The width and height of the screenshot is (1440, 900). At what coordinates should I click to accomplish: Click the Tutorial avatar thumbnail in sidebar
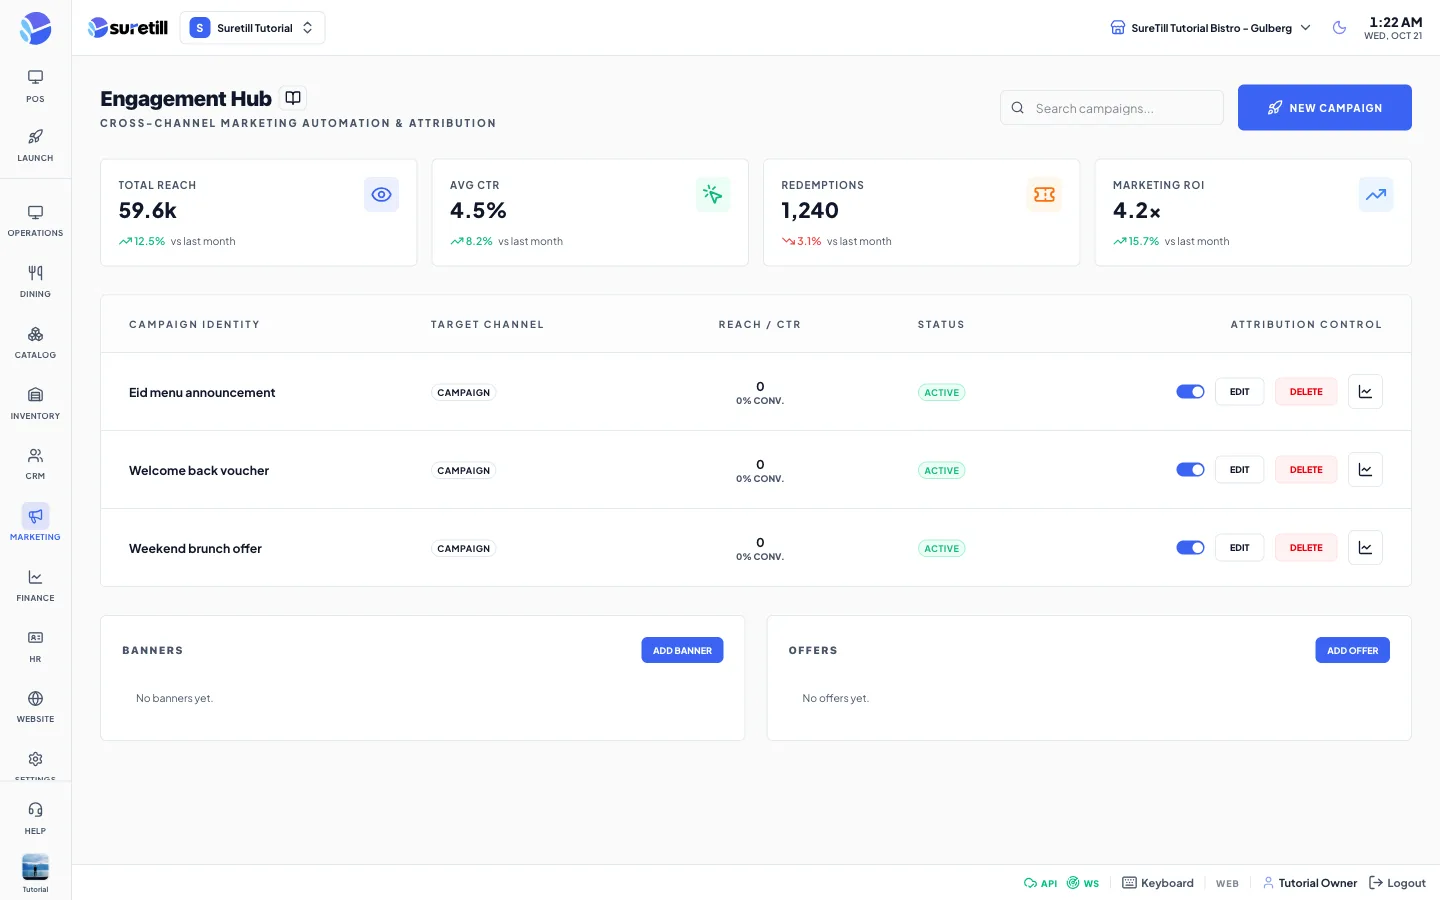point(35,867)
